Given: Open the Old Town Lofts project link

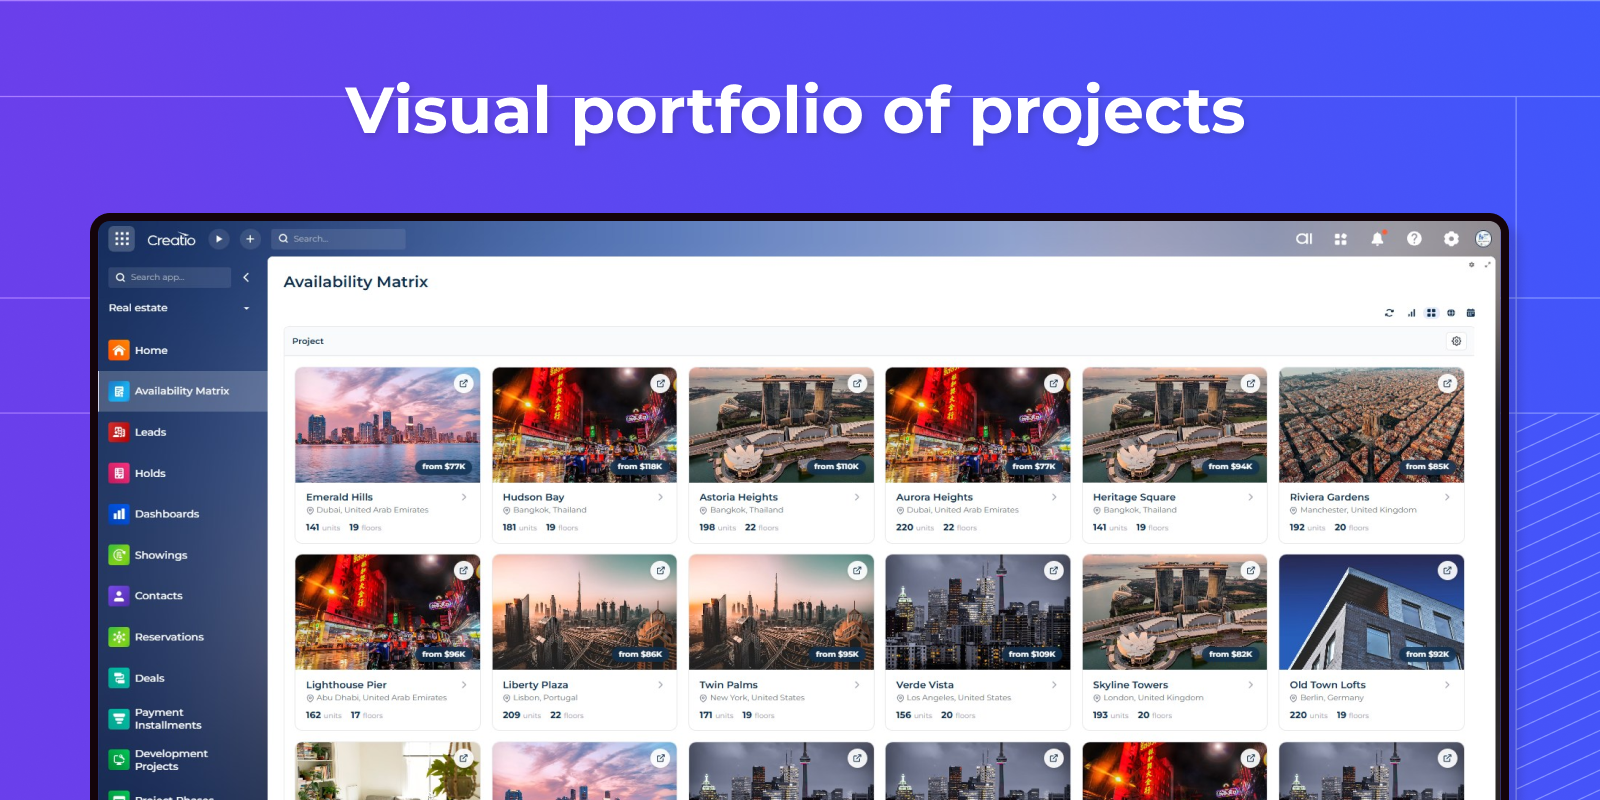Looking at the screenshot, I should 1327,685.
